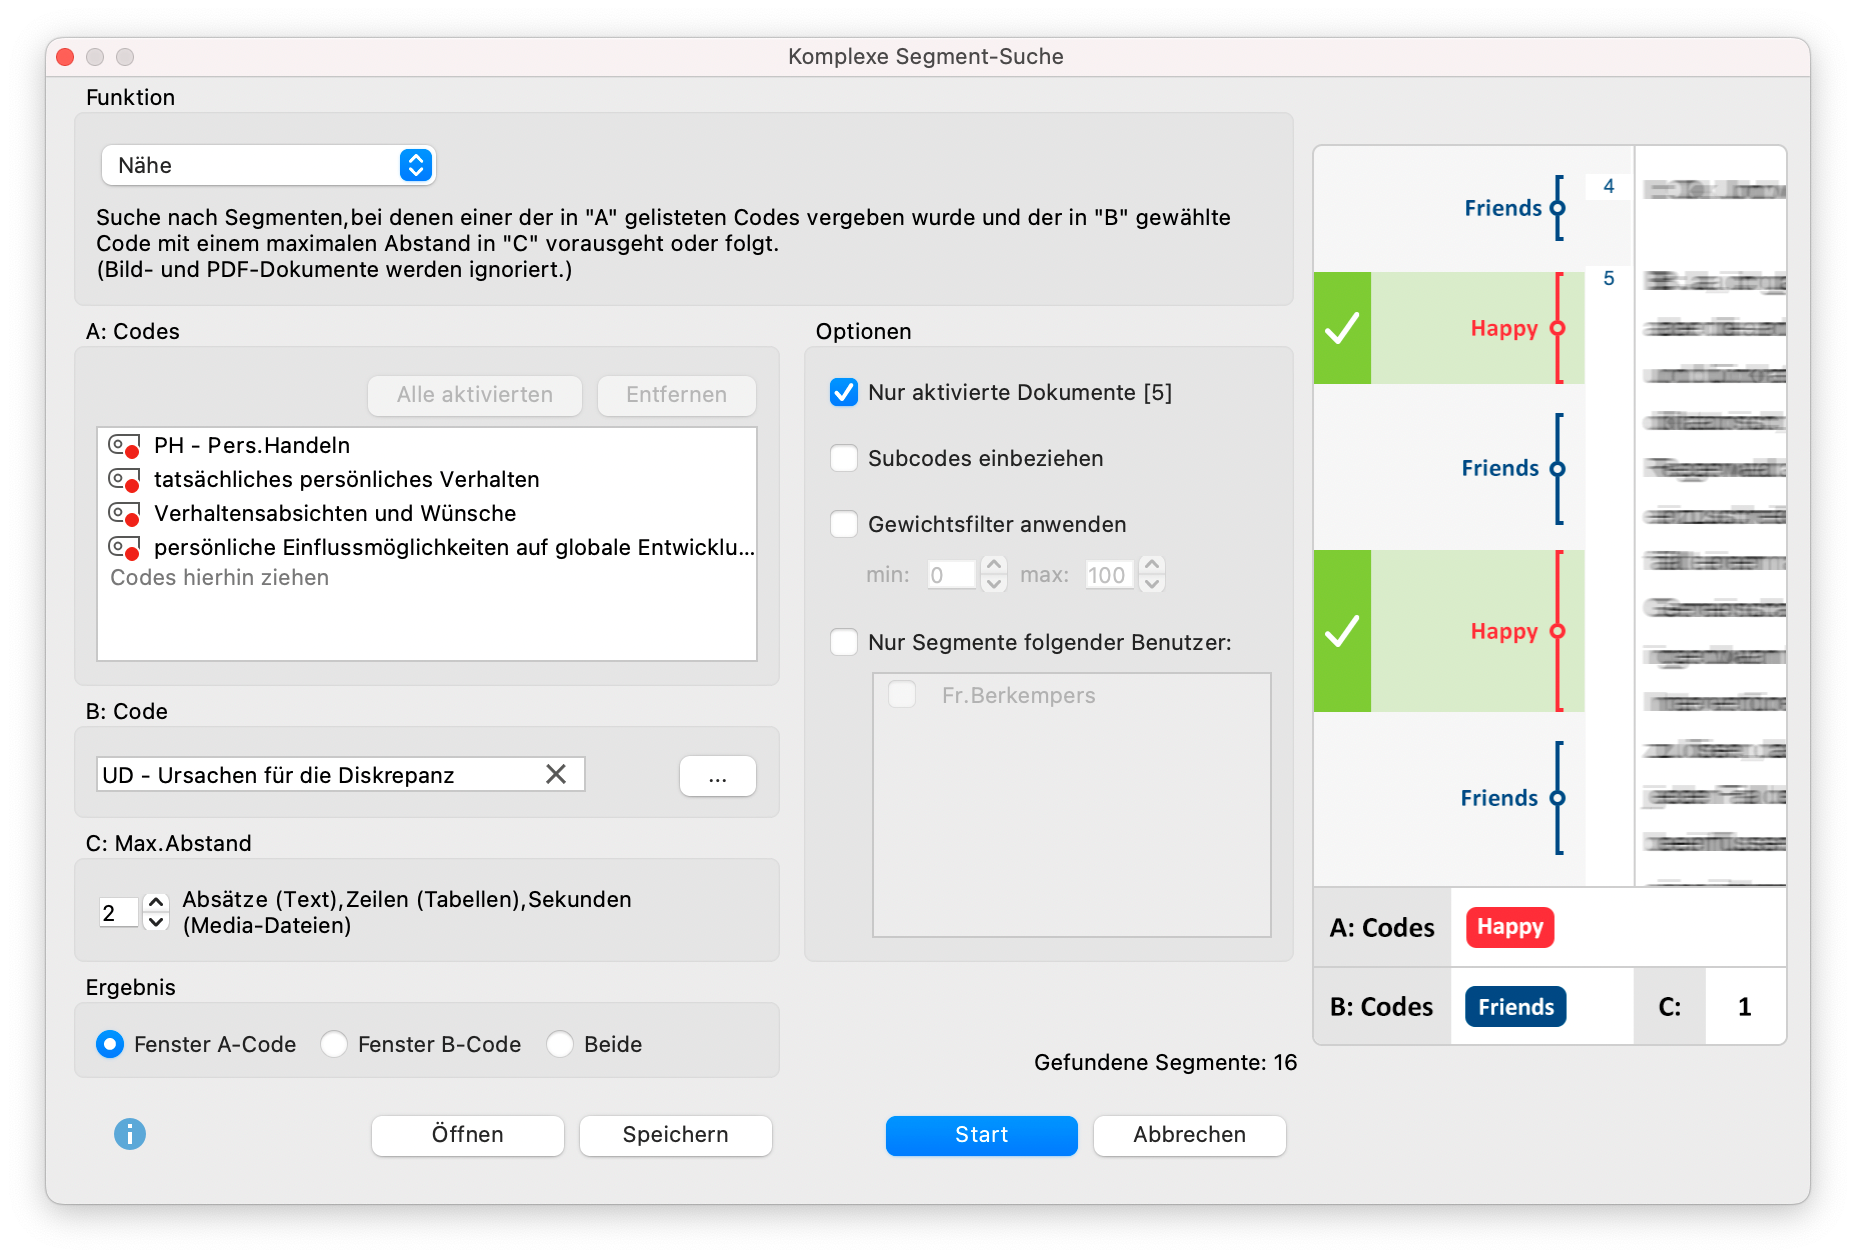
Task: Increase the min weight stepper
Action: tap(994, 565)
